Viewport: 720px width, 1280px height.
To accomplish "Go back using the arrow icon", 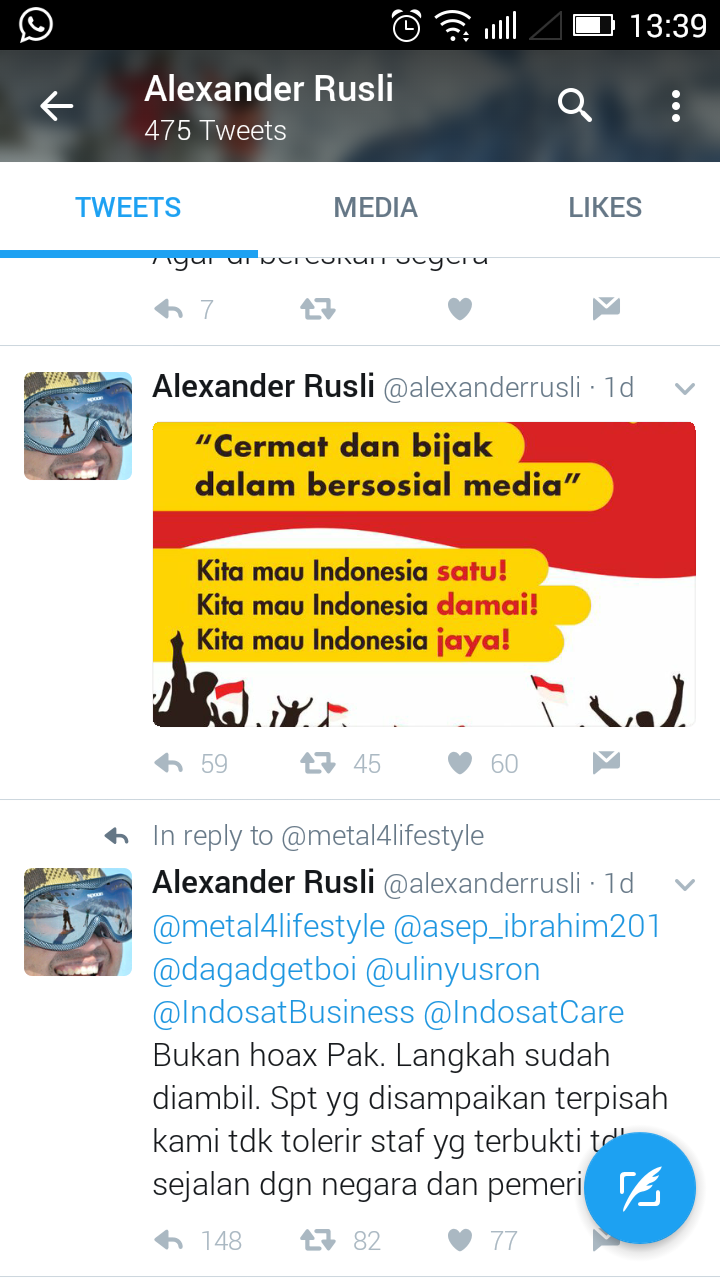I will [56, 106].
